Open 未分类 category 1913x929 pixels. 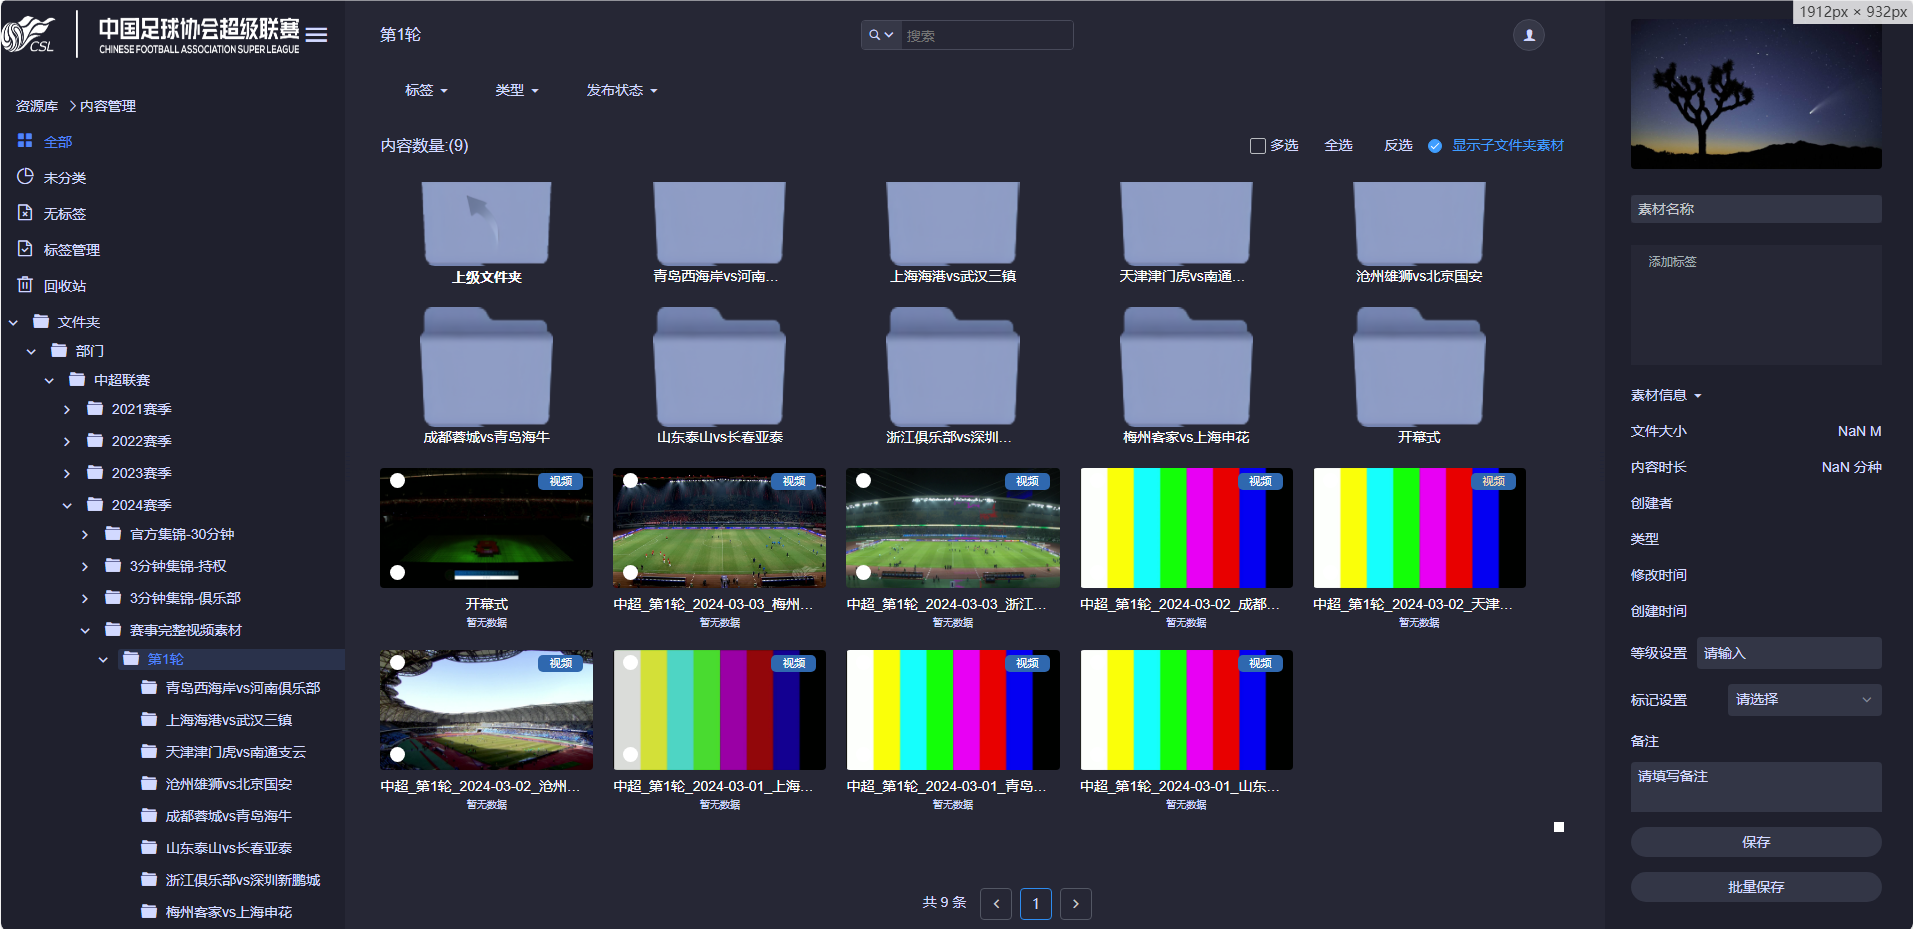(65, 177)
